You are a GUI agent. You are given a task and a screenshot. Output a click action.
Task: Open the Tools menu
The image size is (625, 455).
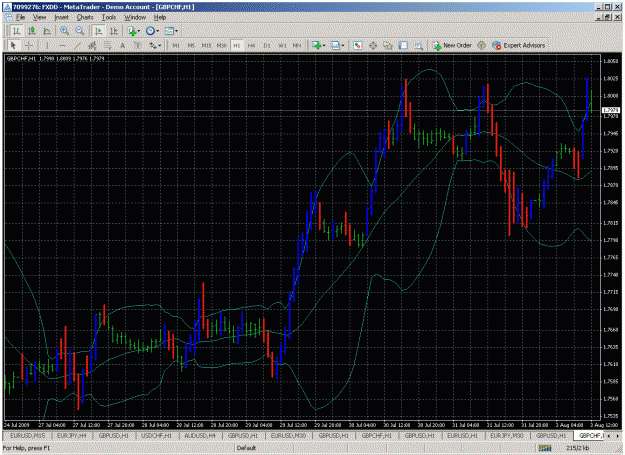click(x=108, y=18)
